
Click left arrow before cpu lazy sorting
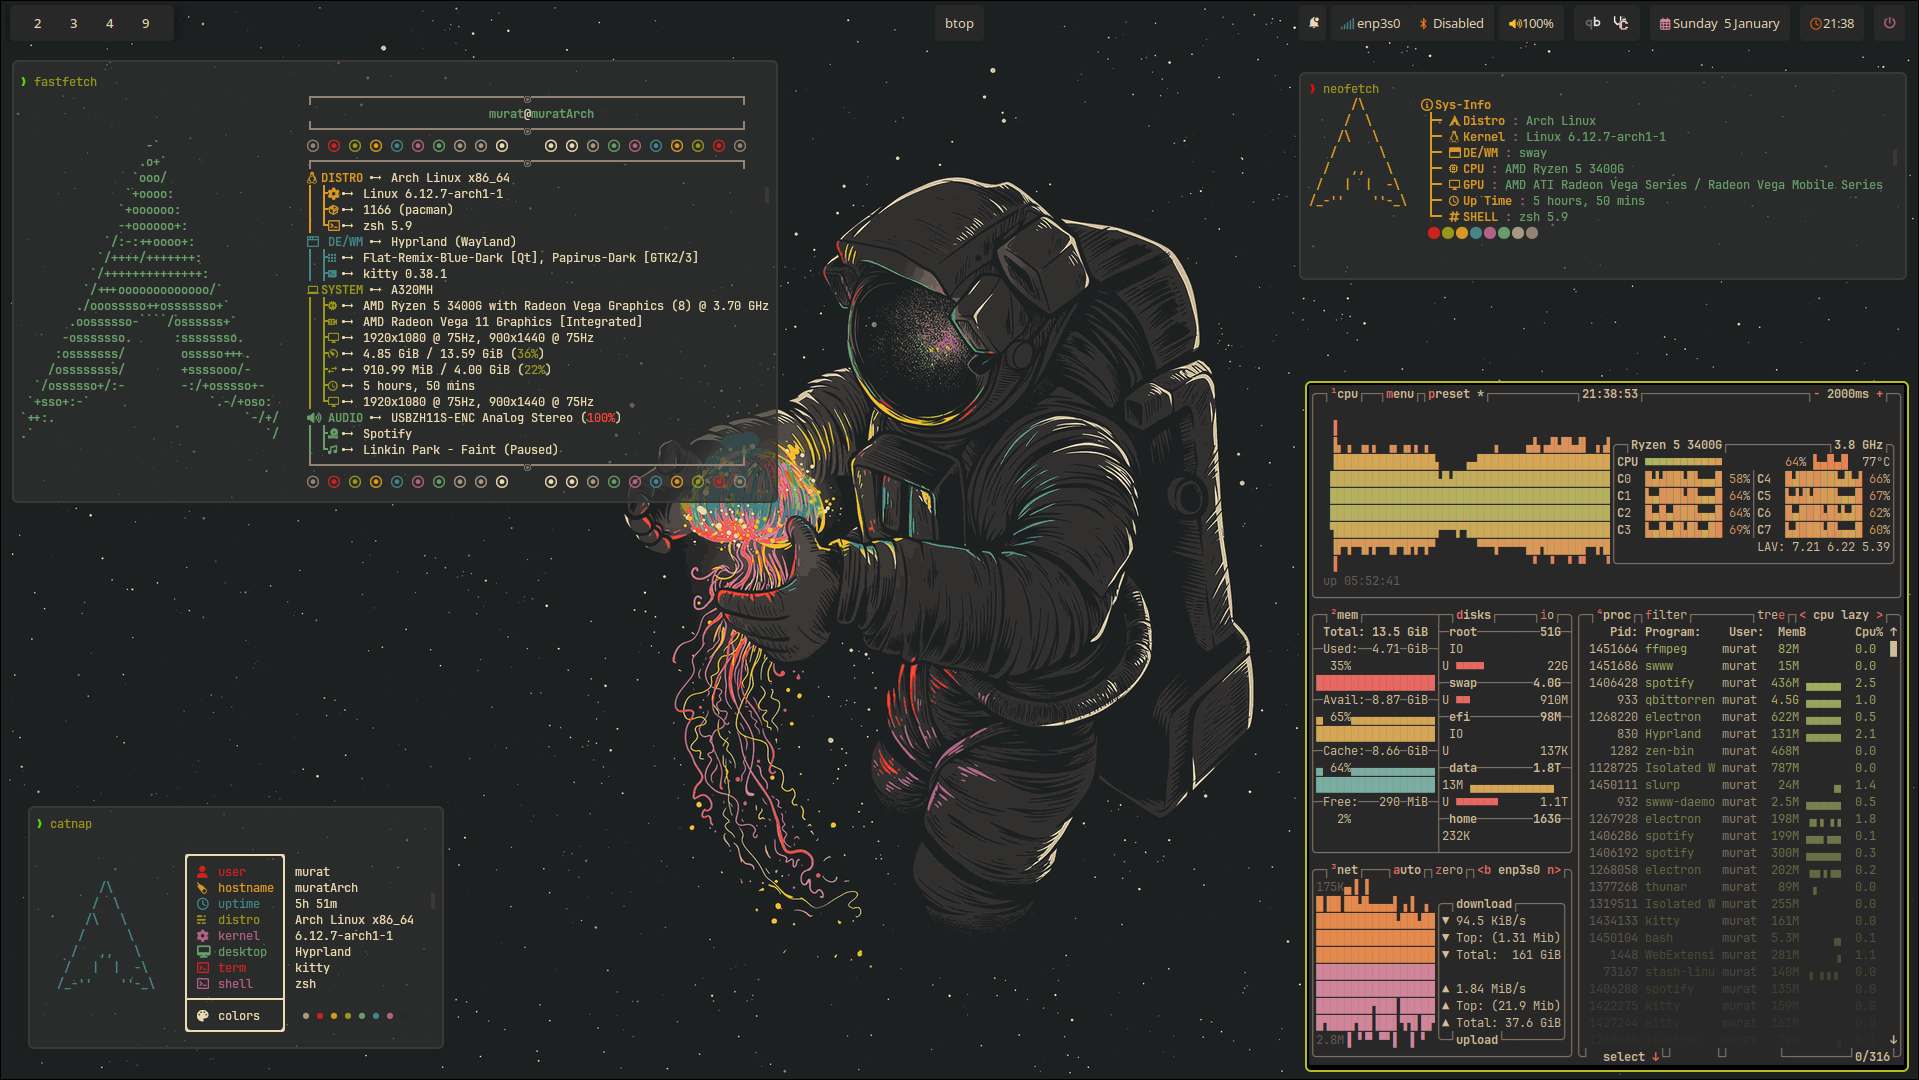pos(1803,615)
